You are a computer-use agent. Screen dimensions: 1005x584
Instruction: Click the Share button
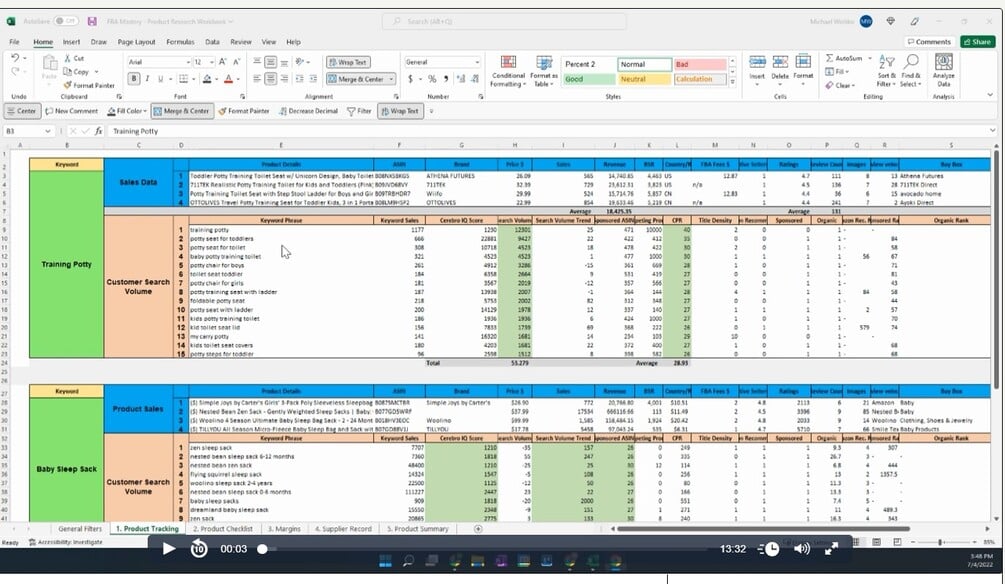[x=977, y=42]
